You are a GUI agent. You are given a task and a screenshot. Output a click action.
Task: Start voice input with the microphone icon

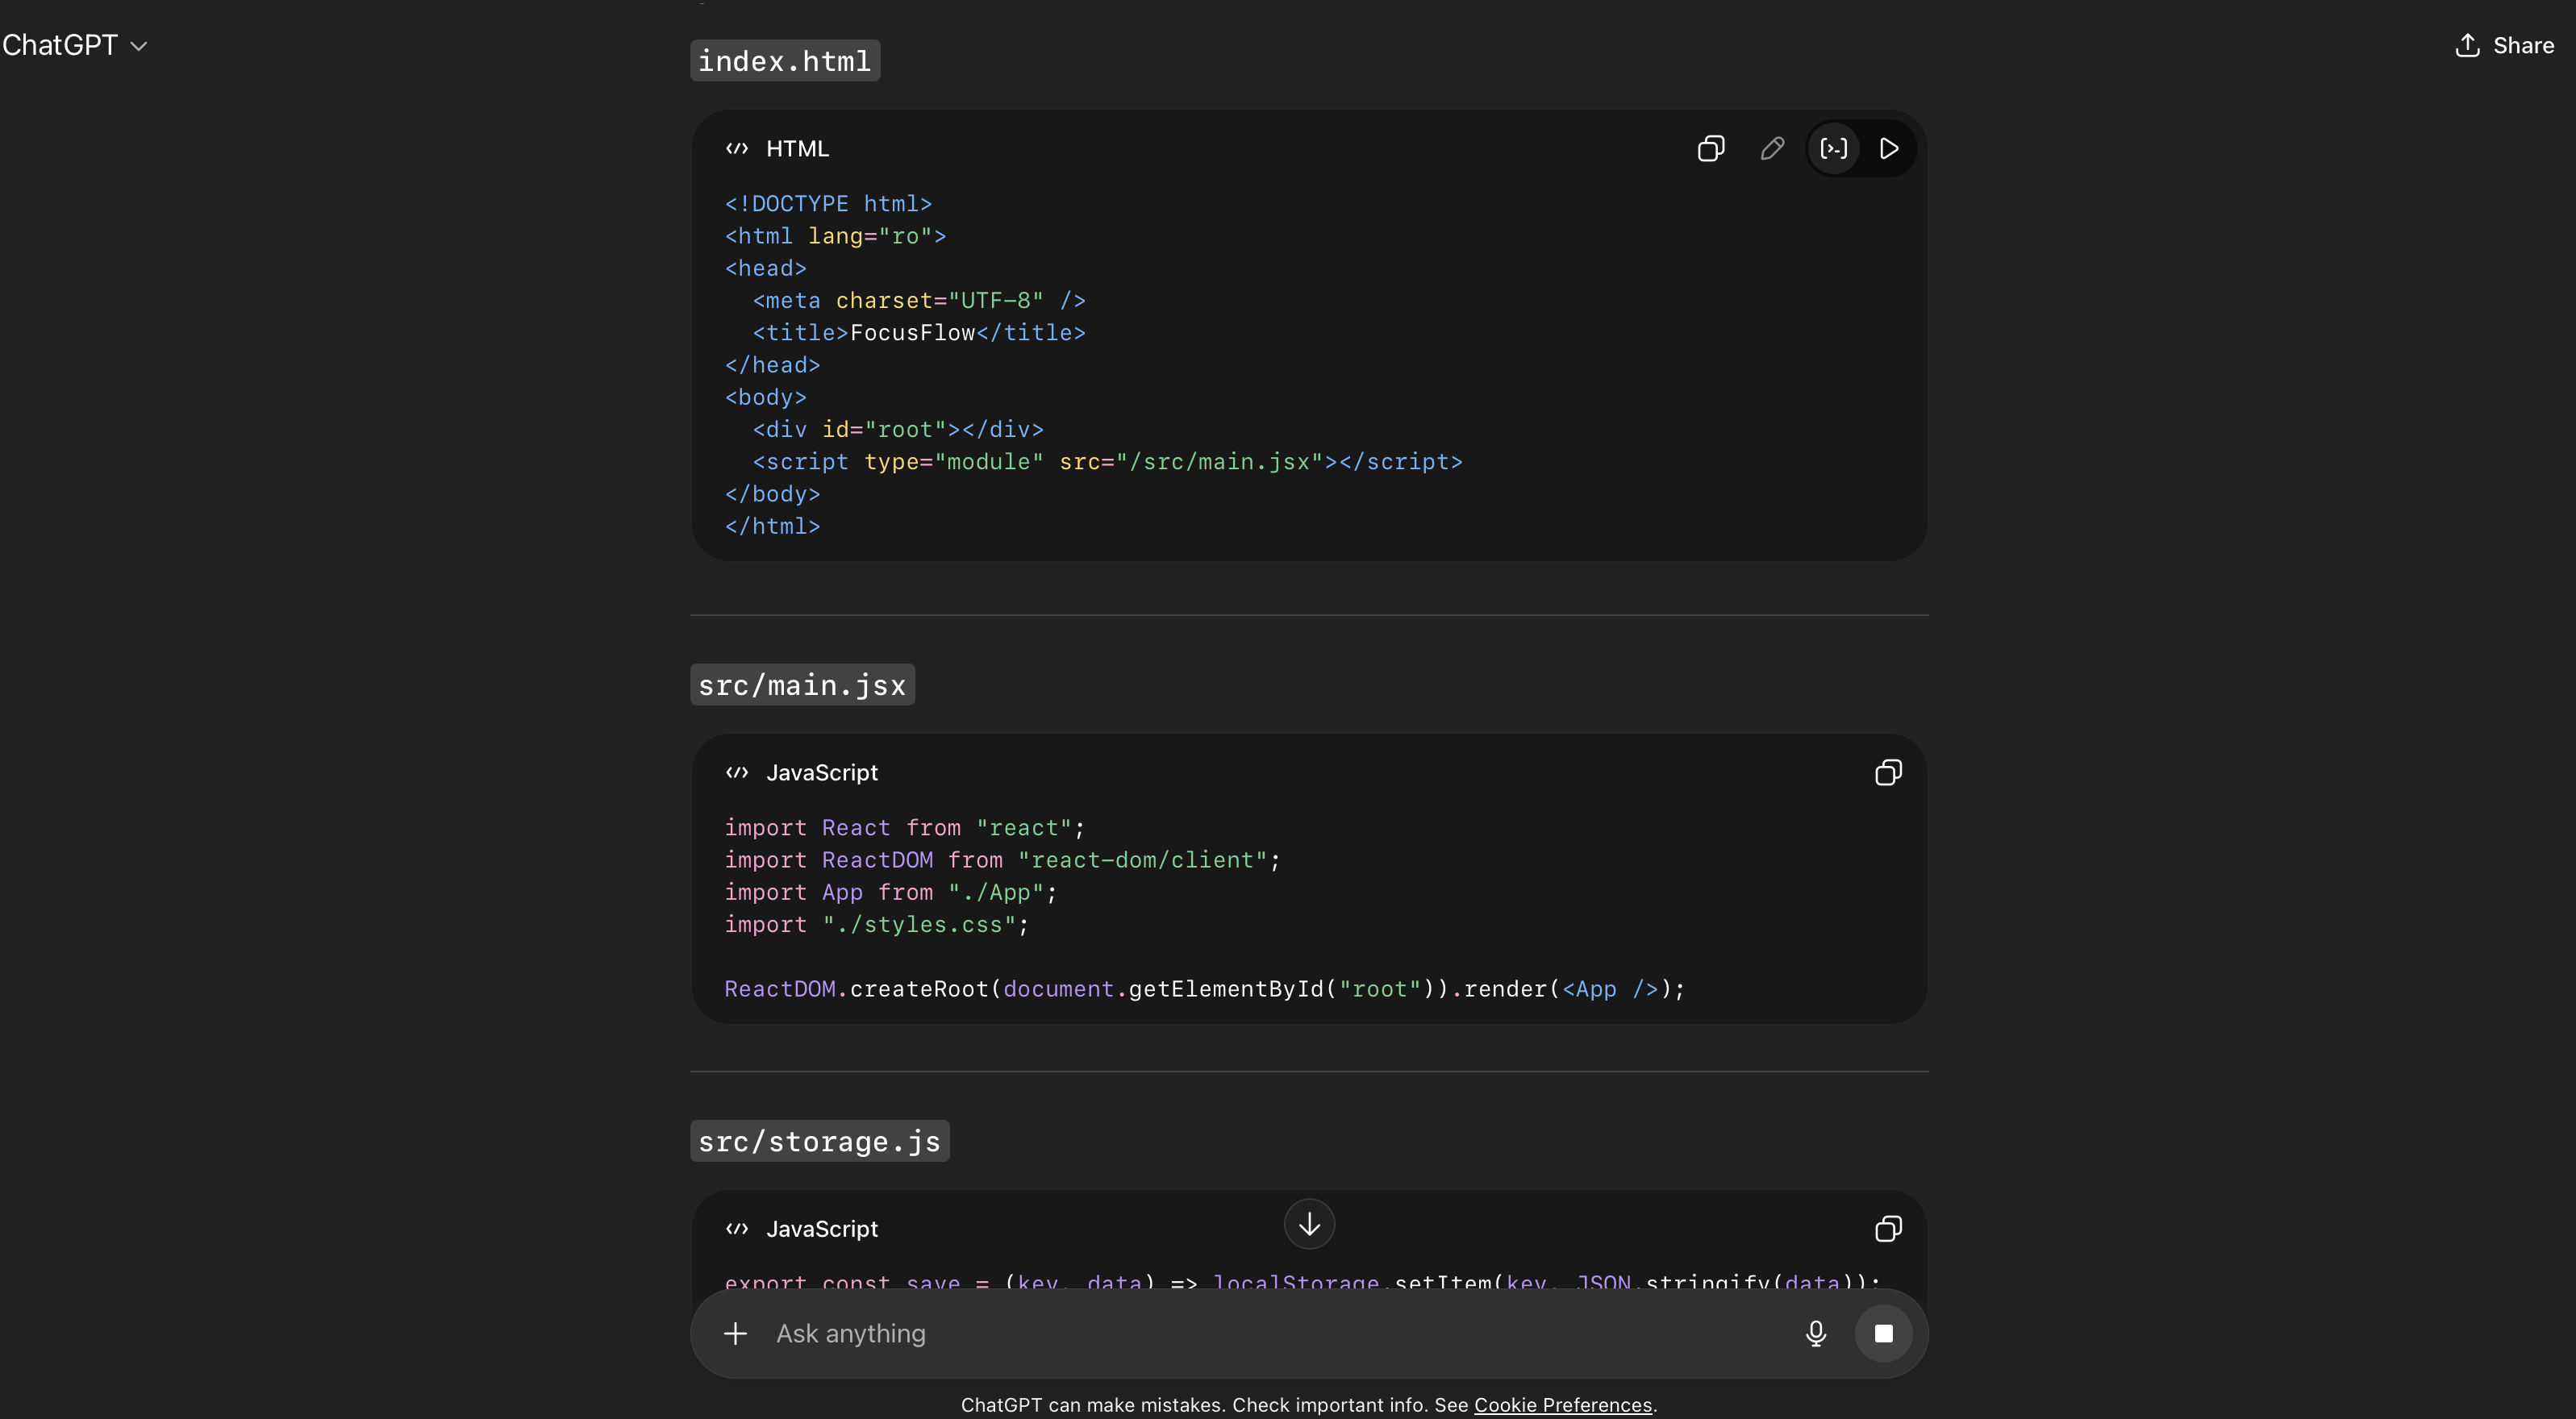tap(1815, 1334)
